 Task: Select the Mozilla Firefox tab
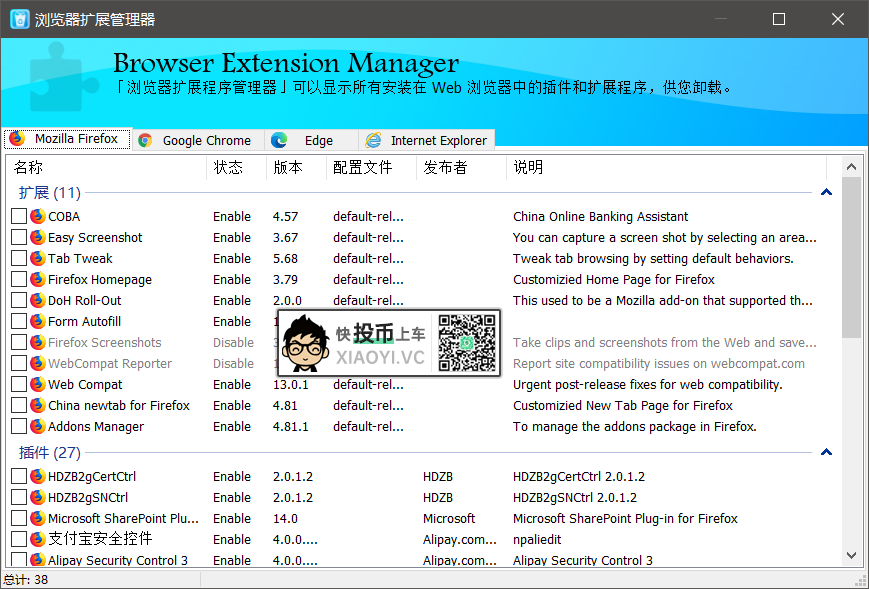(x=68, y=139)
